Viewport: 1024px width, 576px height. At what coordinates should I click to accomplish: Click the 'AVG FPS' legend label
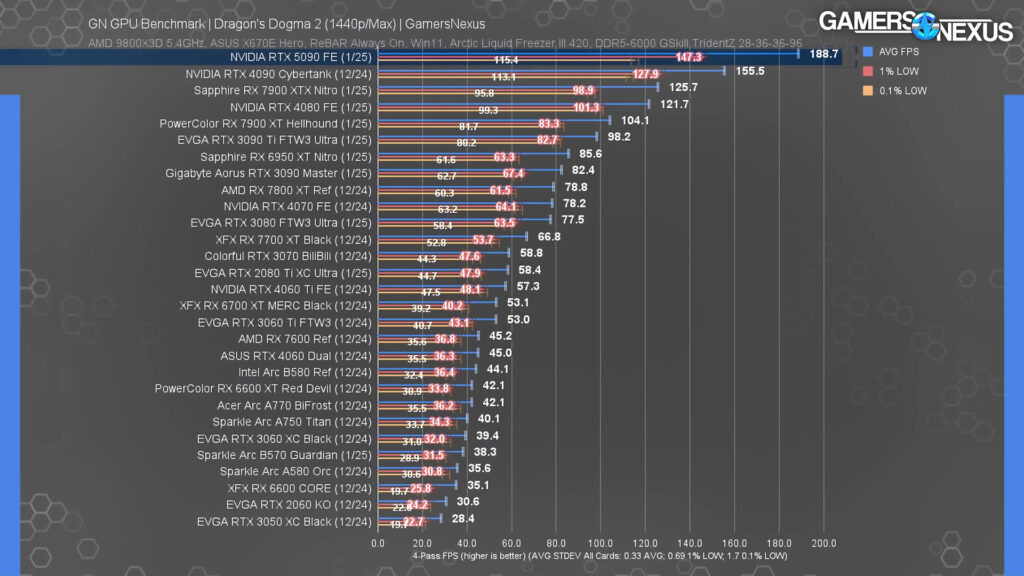899,52
